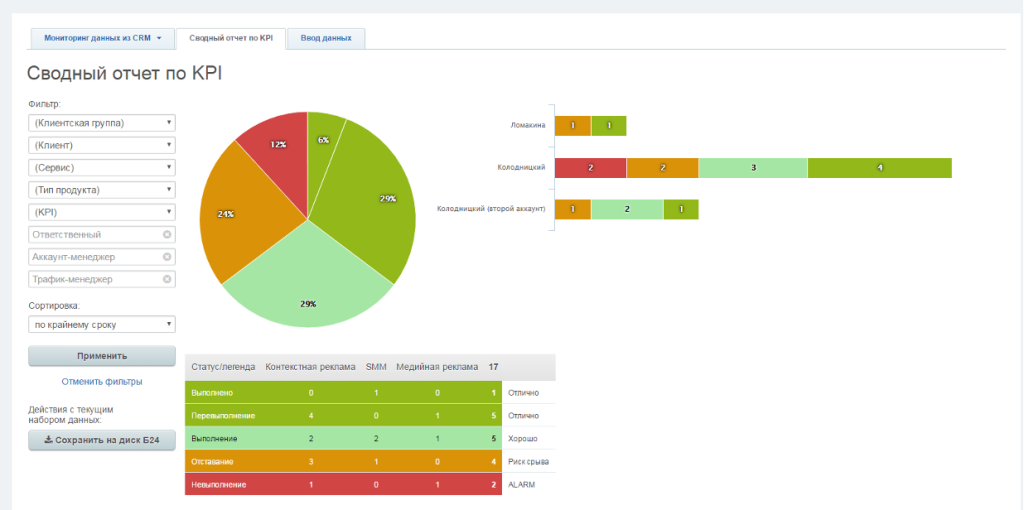
Task: Click the Отставание legend row
Action: [x=218, y=461]
